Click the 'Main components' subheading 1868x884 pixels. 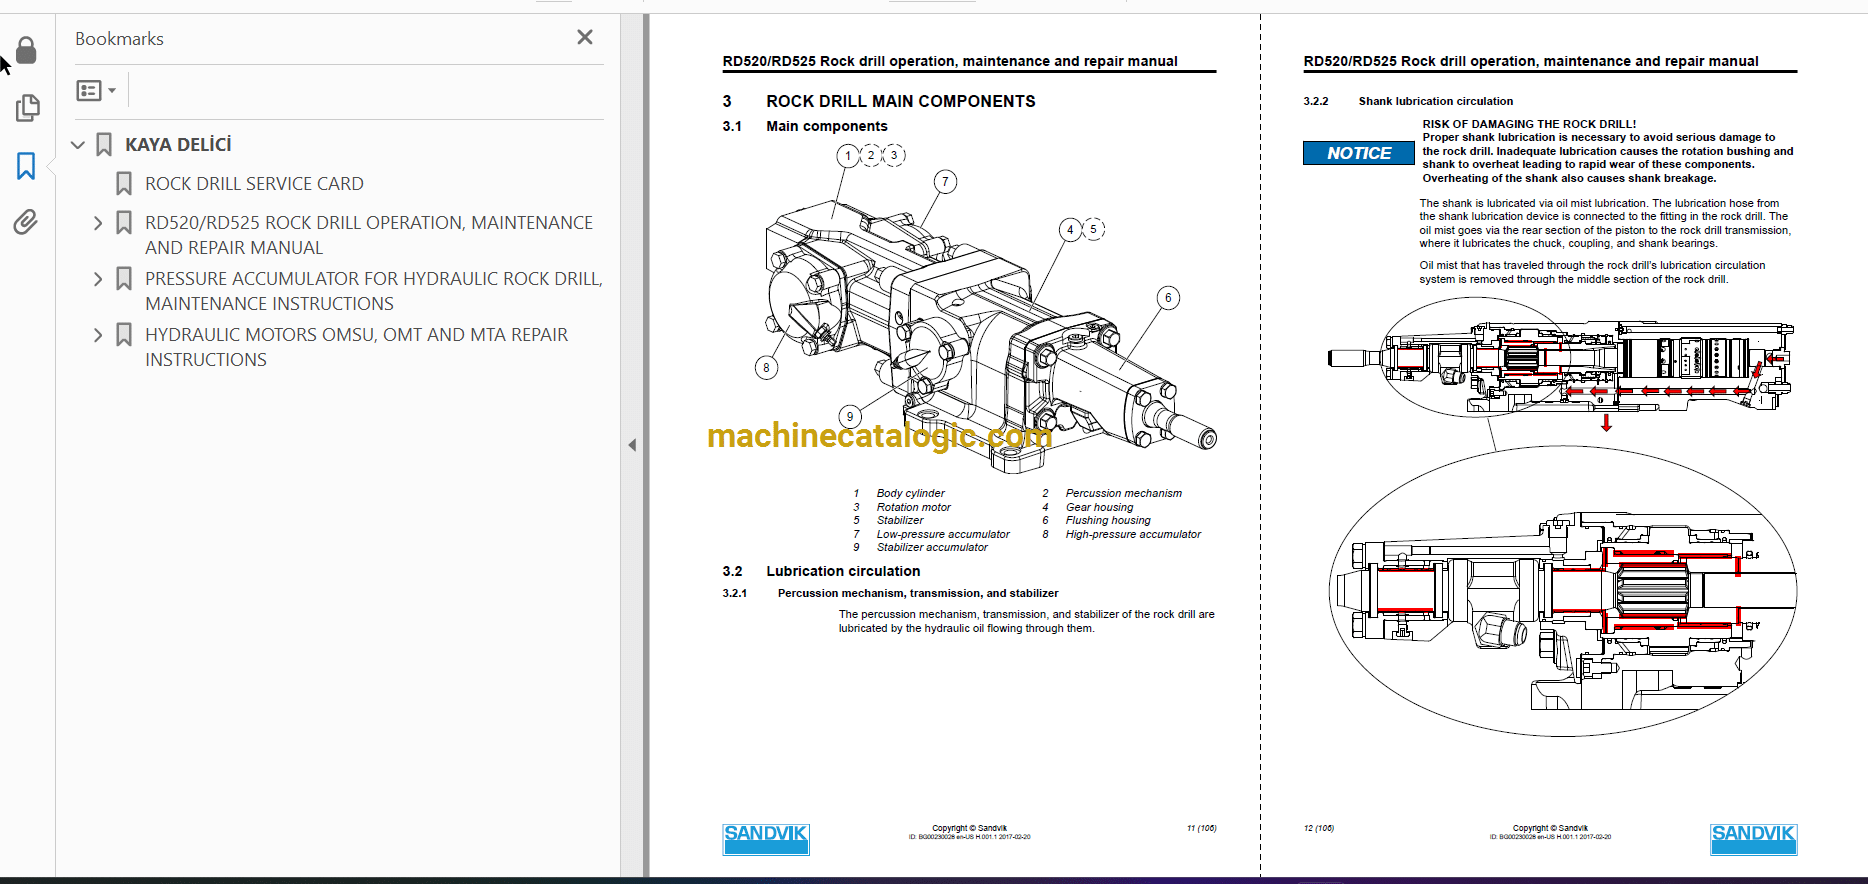pyautogui.click(x=827, y=126)
